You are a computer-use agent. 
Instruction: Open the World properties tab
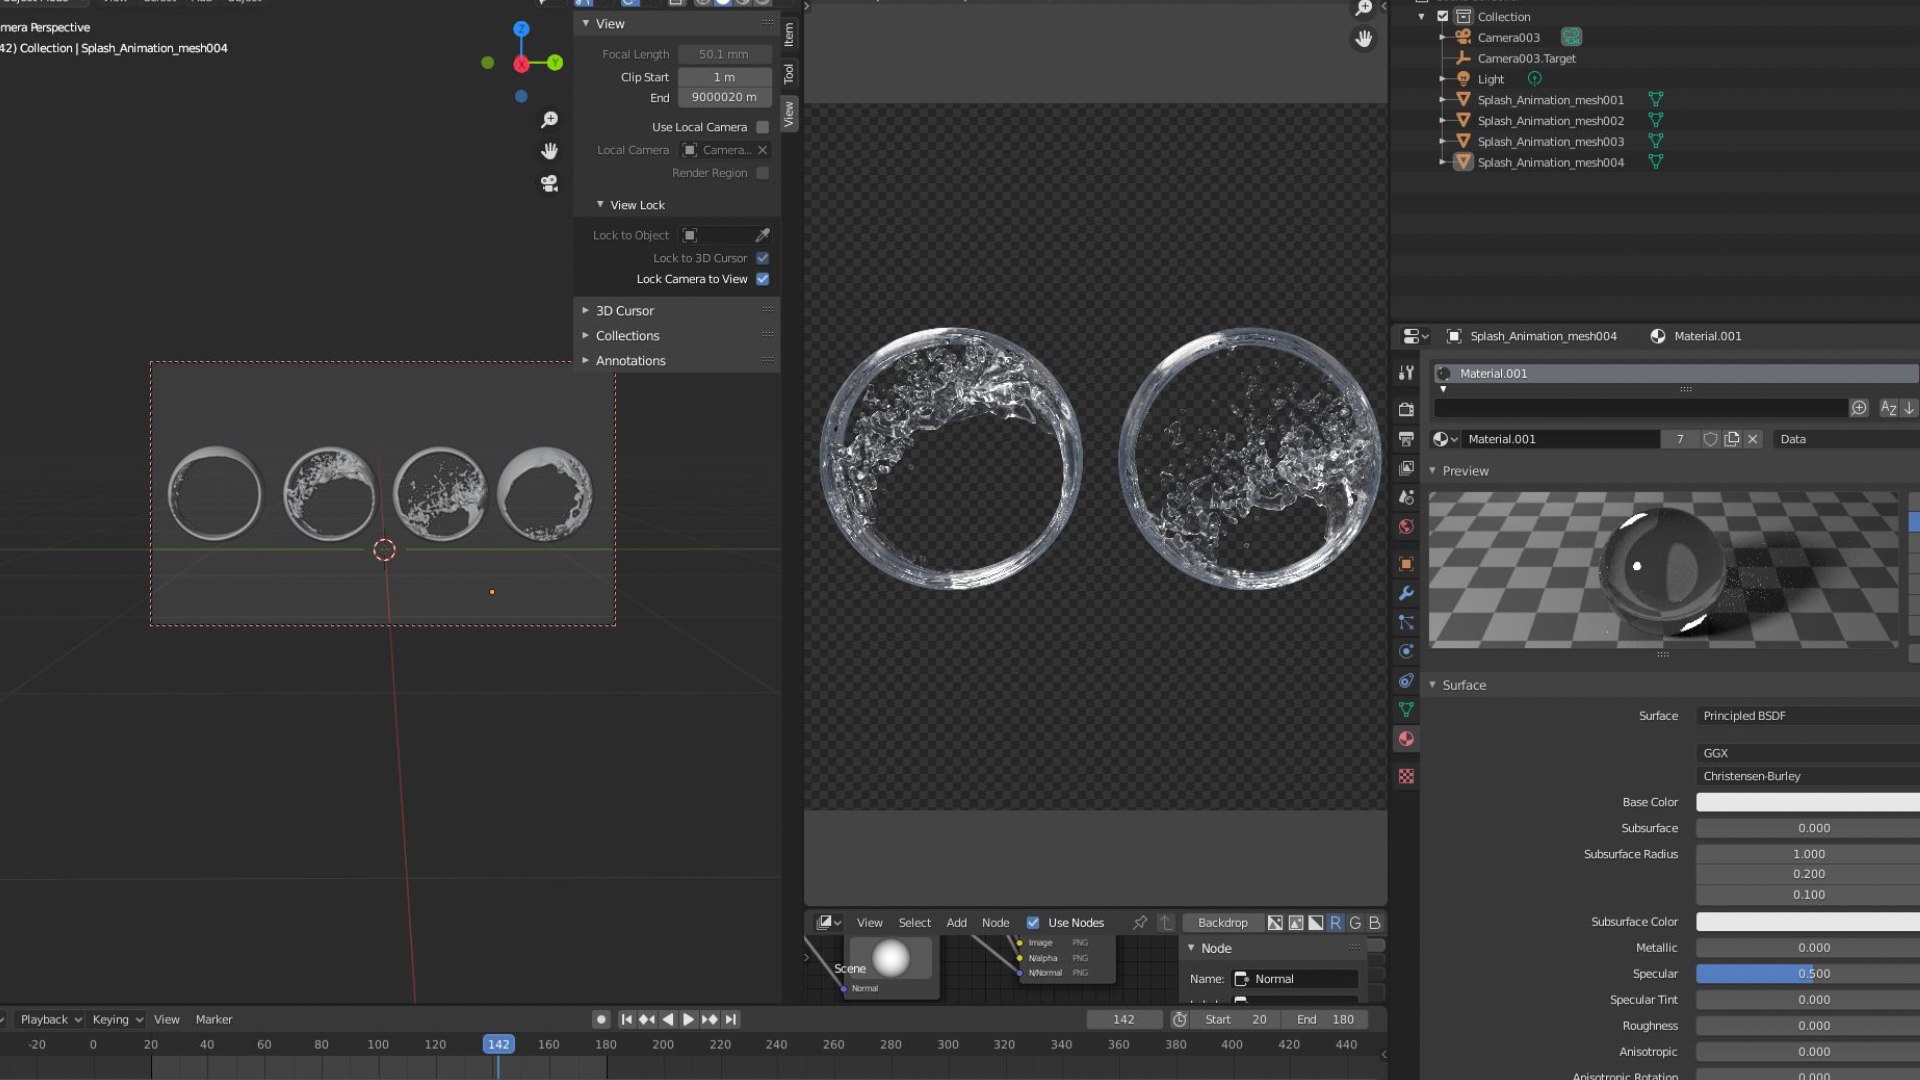pos(1406,527)
